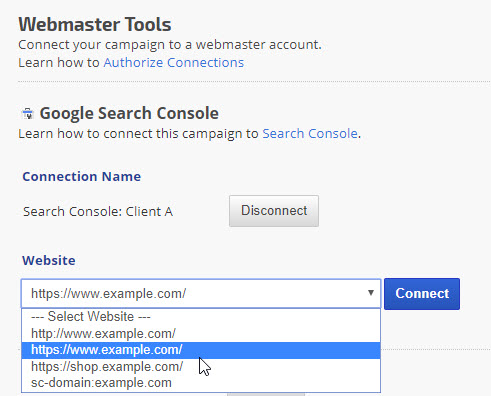
Task: Choose the '--- Select Website ---' option
Action: 201,317
